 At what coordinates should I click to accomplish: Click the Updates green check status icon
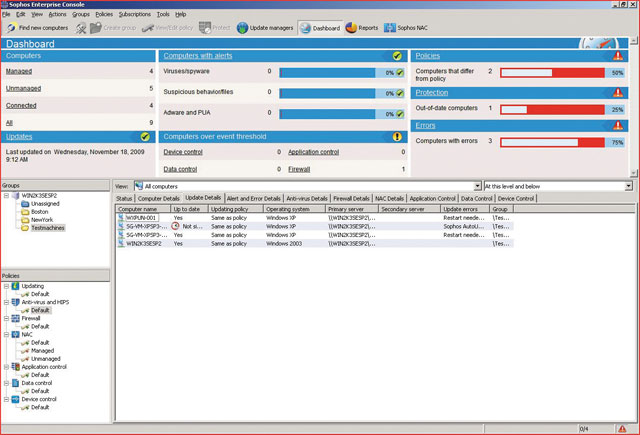coord(145,137)
